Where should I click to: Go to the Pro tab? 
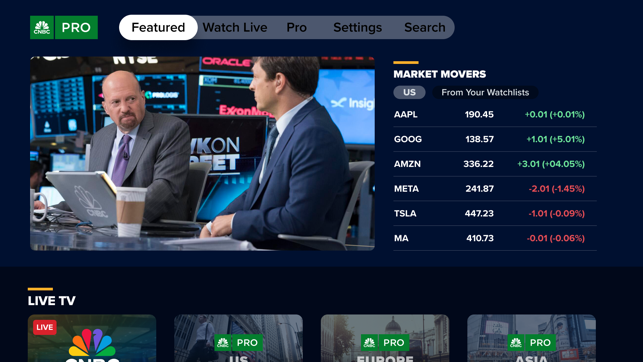click(x=296, y=27)
